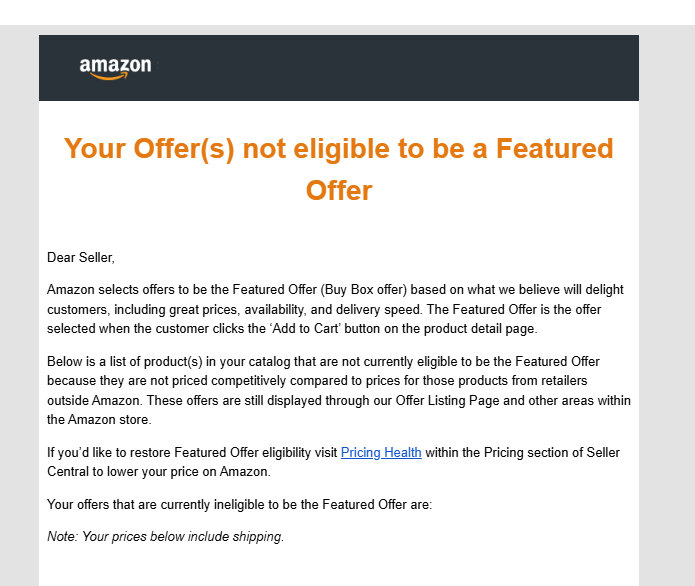Click the word 'Offer' on heading's second line
Screen dimensions: 695x586
click(338, 190)
